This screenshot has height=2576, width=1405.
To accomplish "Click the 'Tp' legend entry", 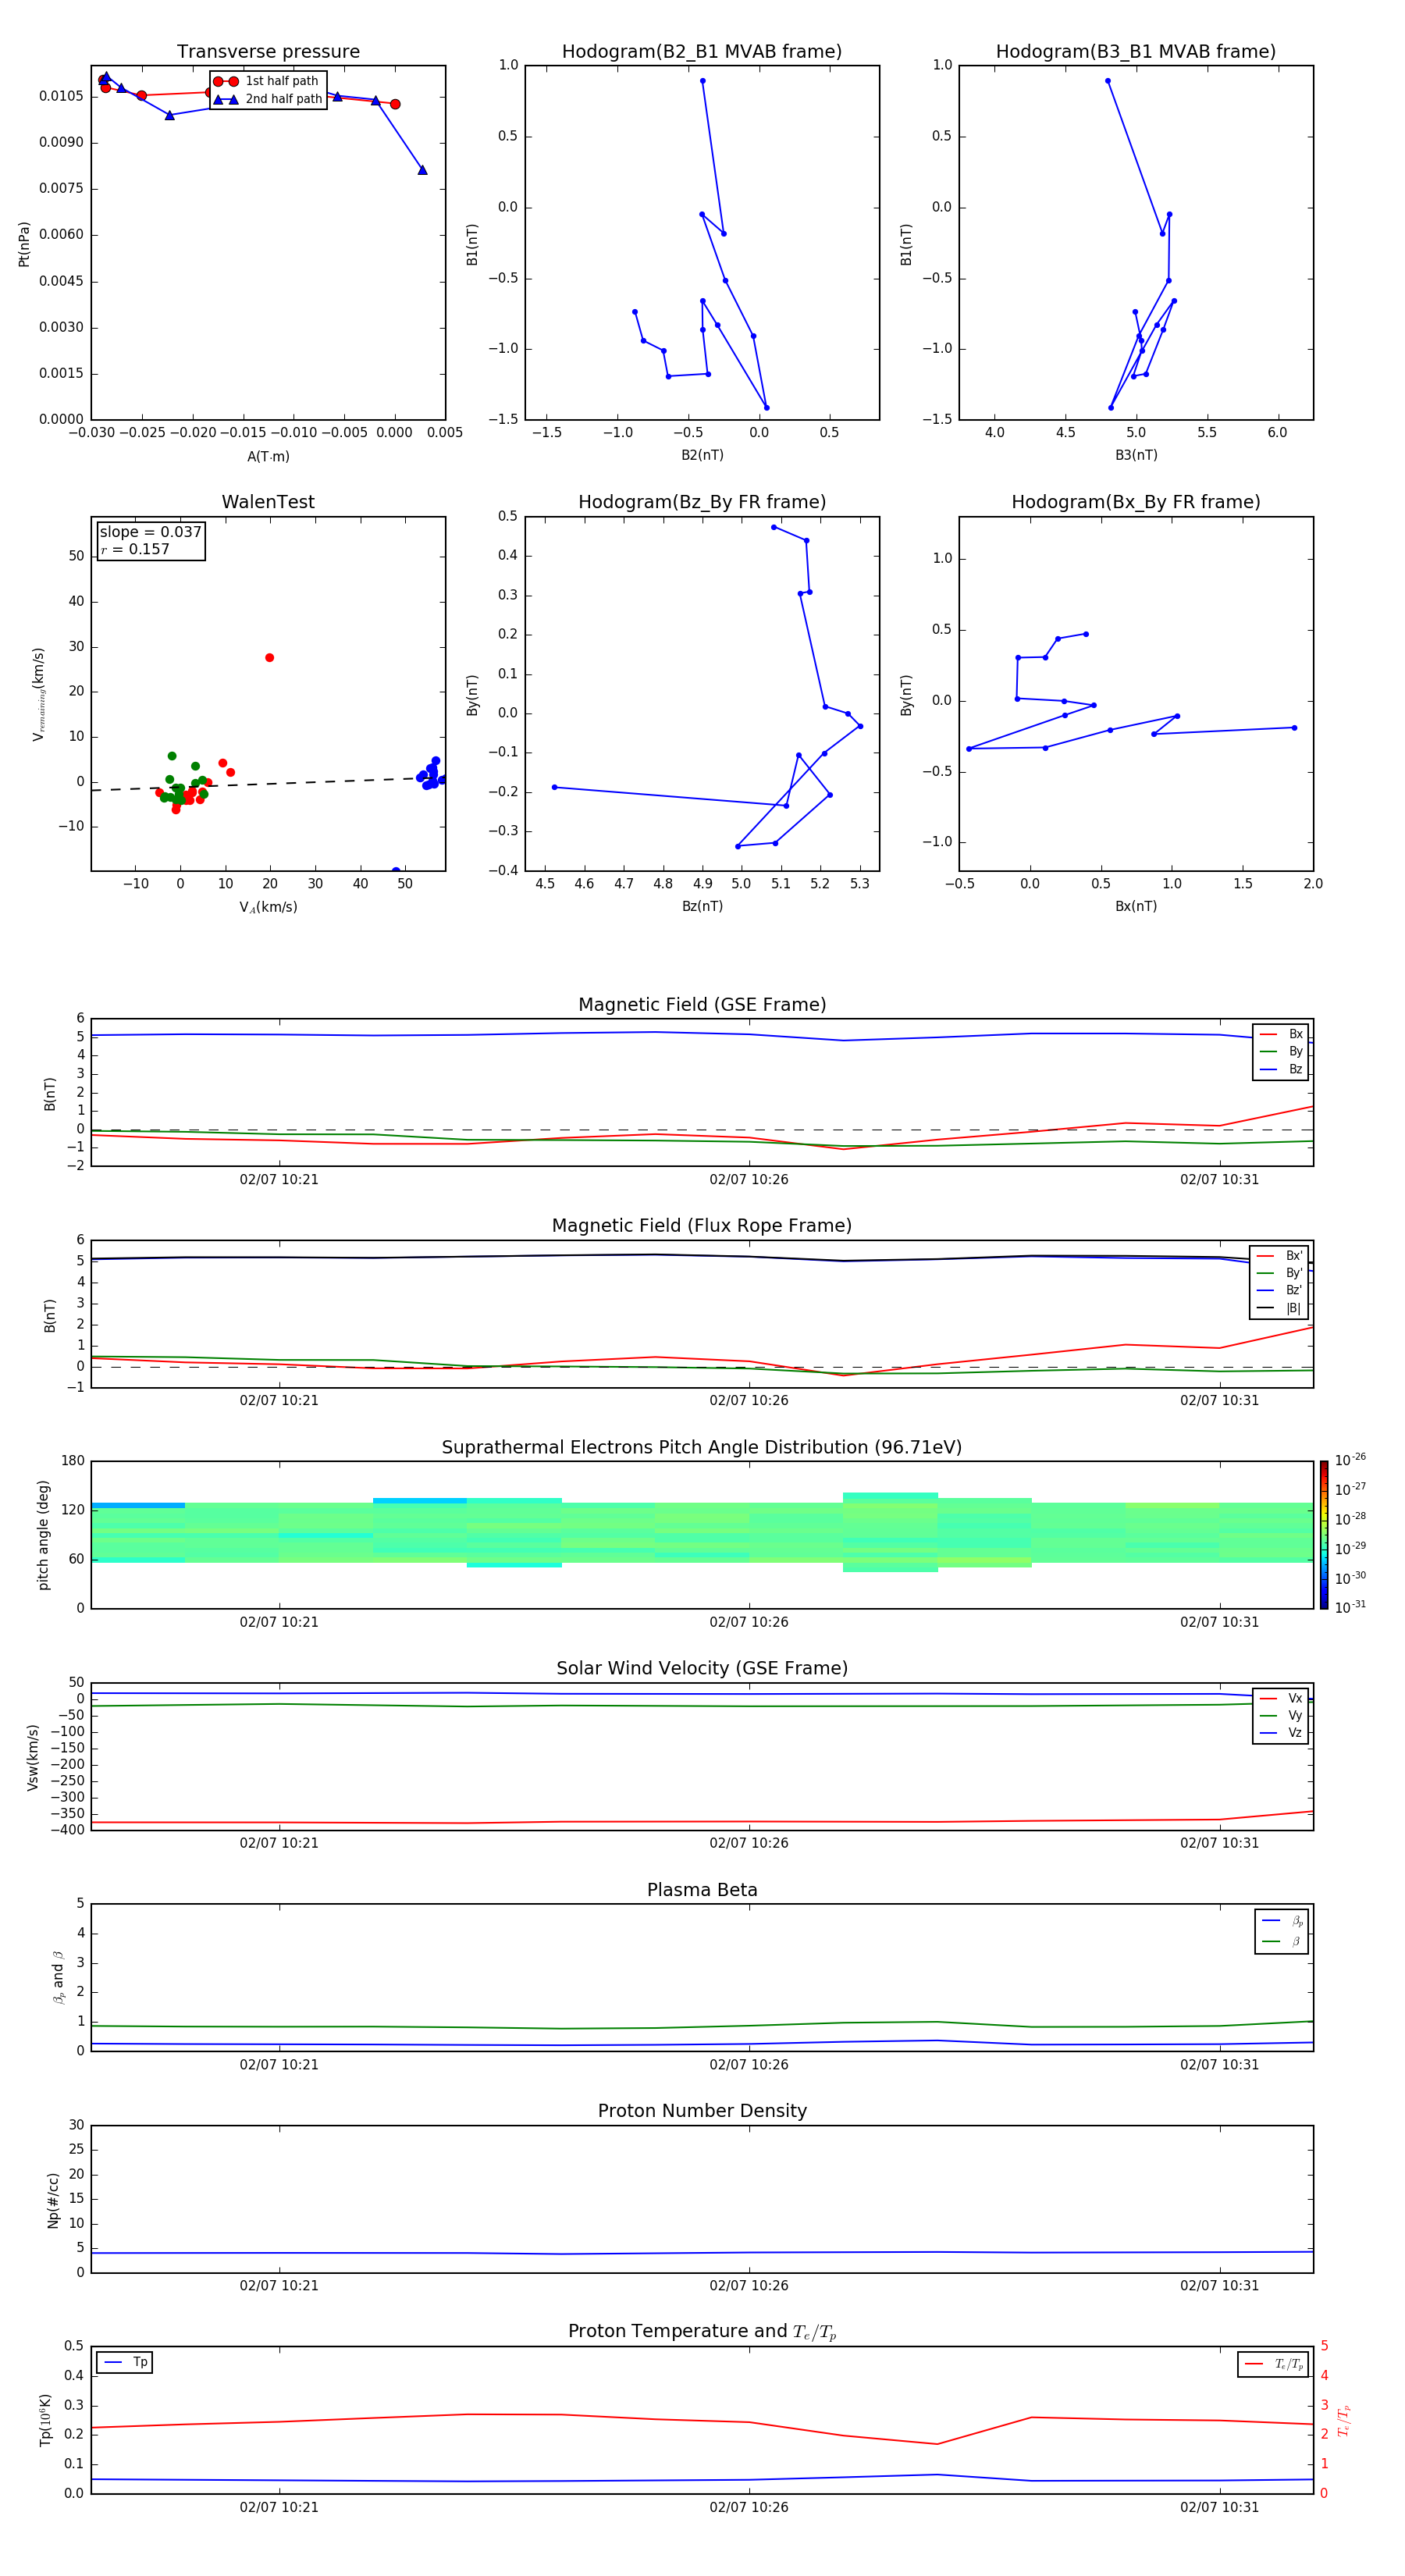I will (x=125, y=2362).
